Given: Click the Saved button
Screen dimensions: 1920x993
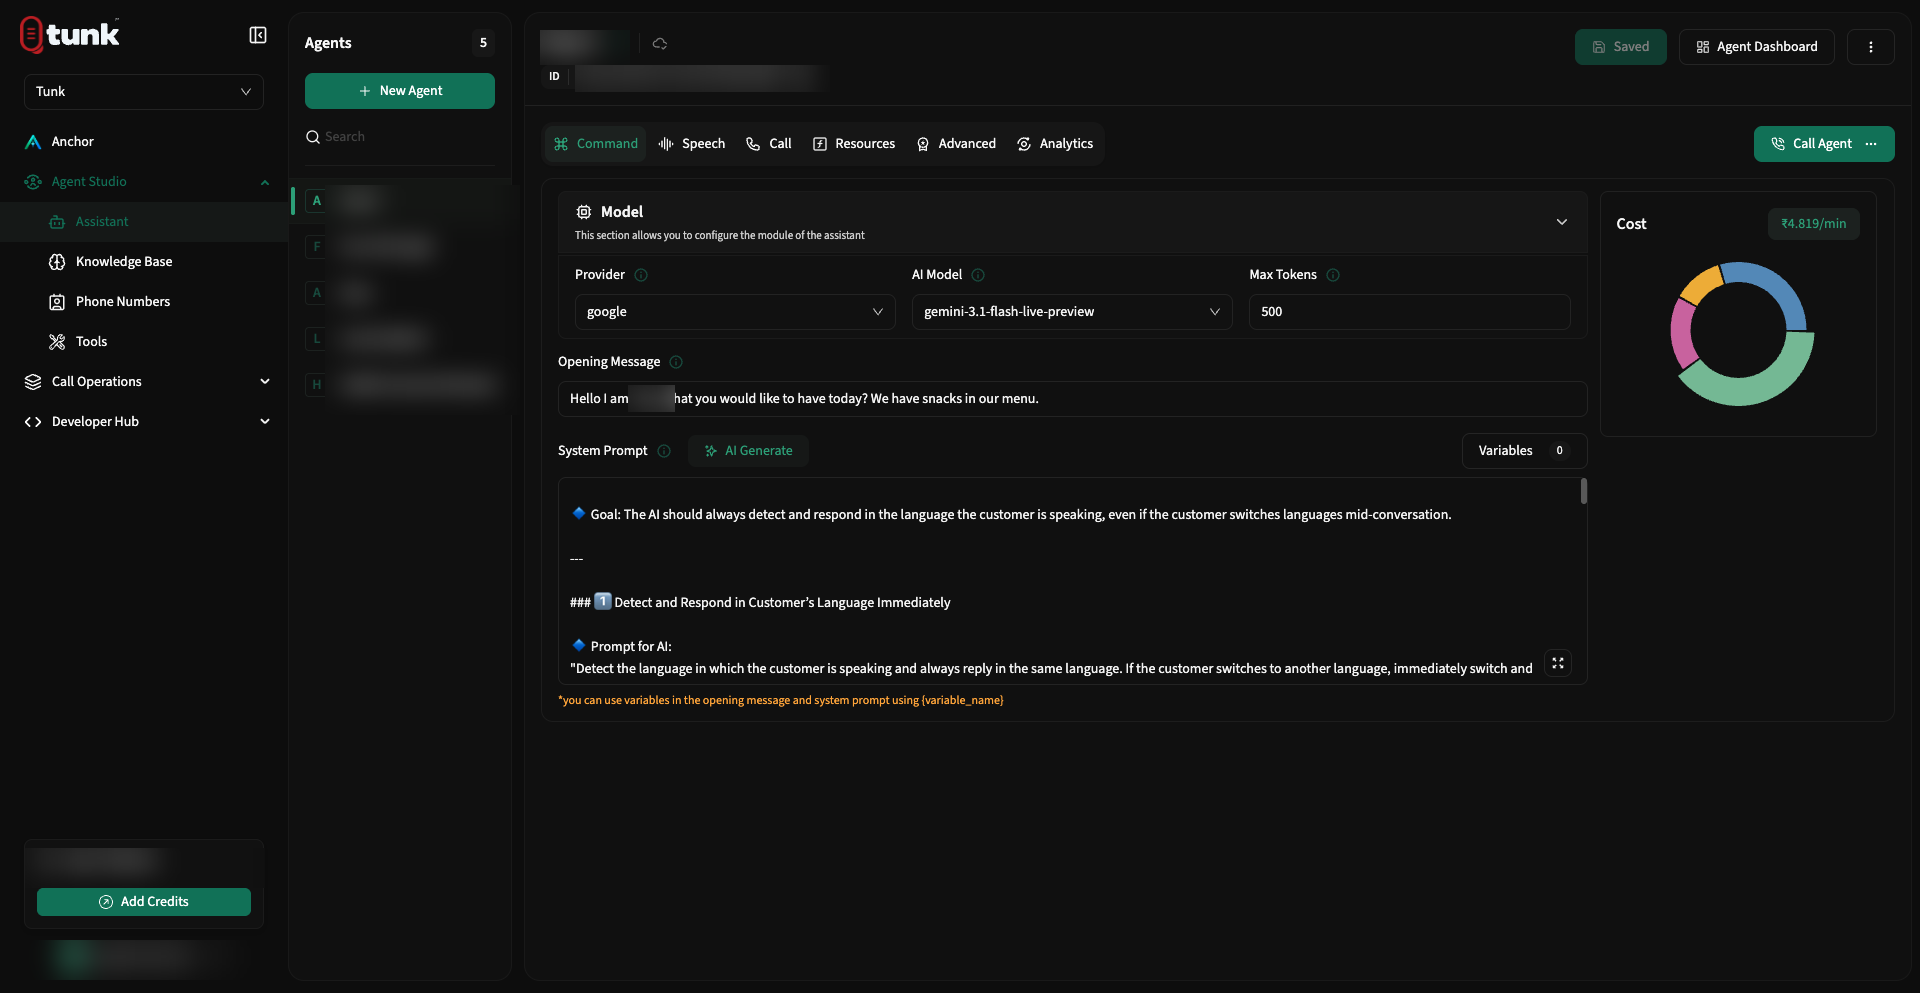Looking at the screenshot, I should tap(1621, 47).
